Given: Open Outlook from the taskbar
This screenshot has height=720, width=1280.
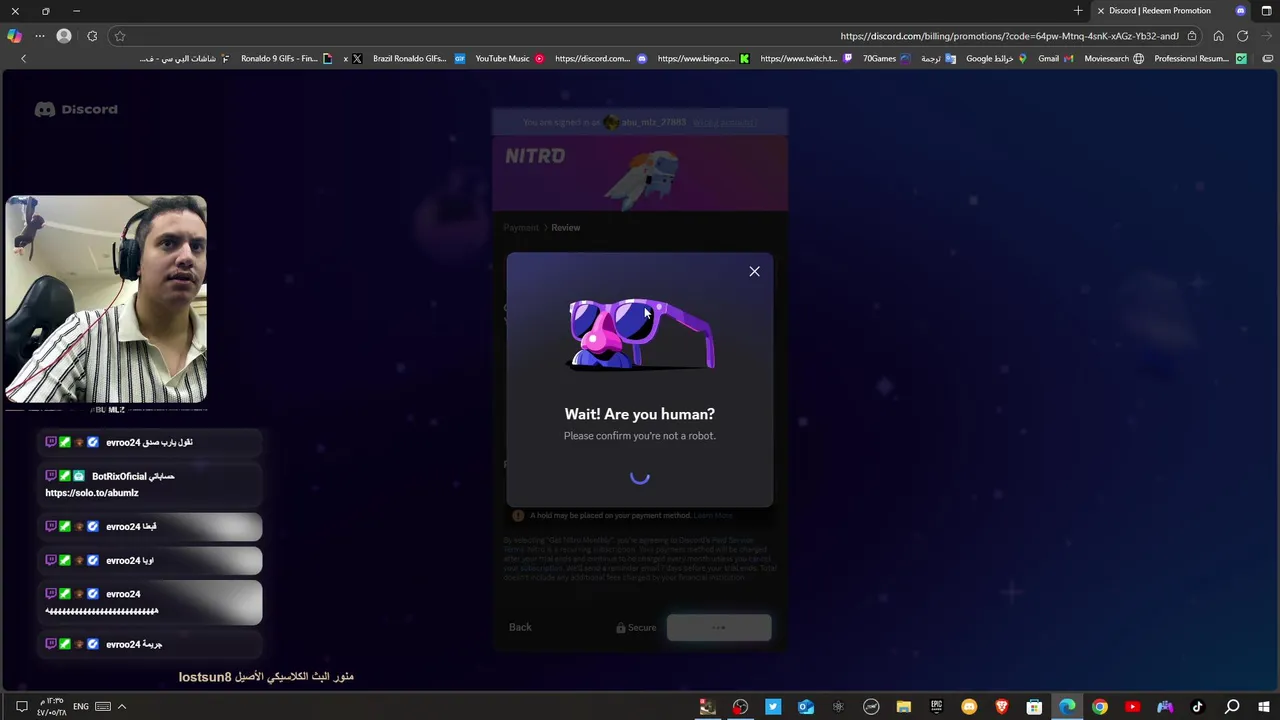Looking at the screenshot, I should click(806, 707).
